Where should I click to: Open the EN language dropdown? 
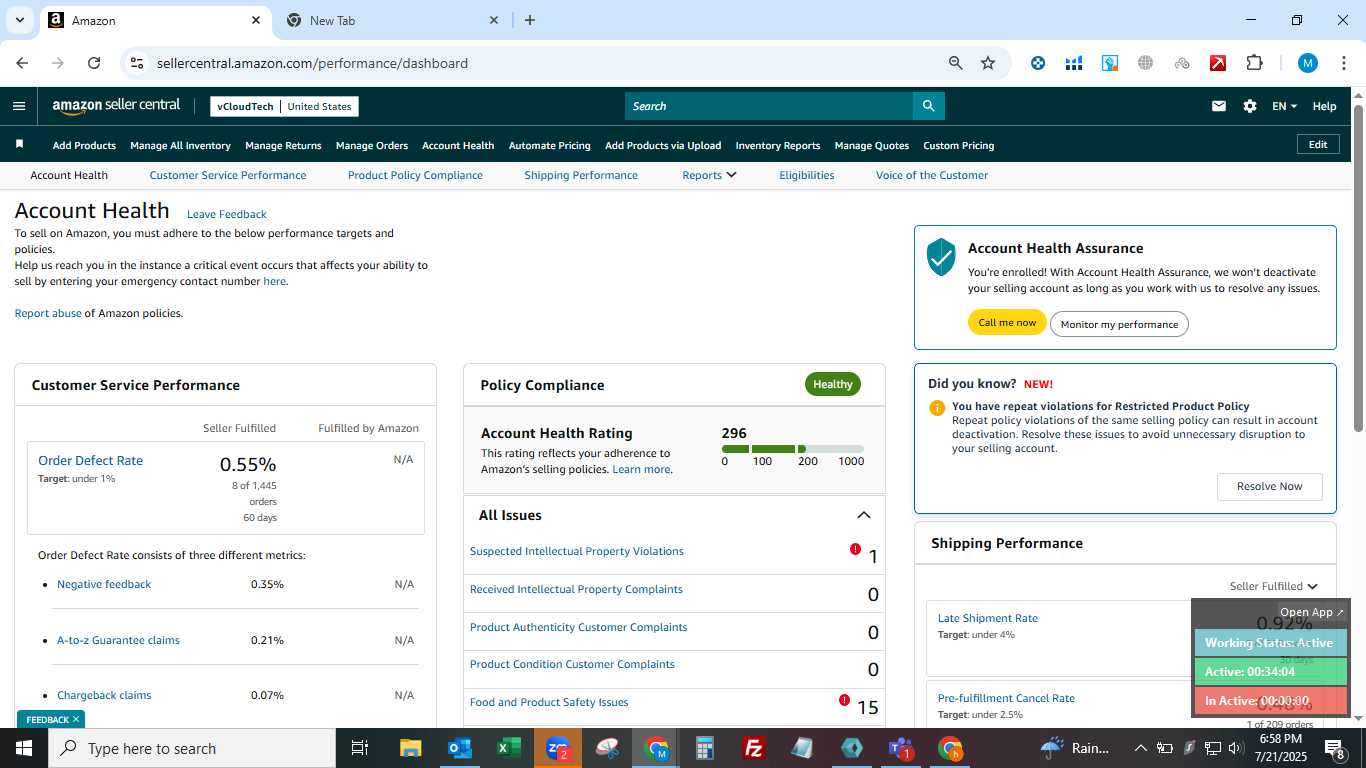[1284, 106]
